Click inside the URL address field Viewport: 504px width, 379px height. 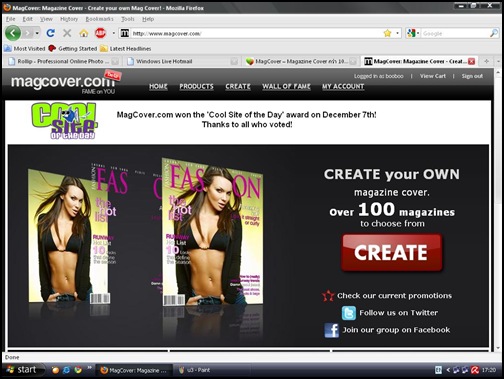pyautogui.click(x=257, y=33)
